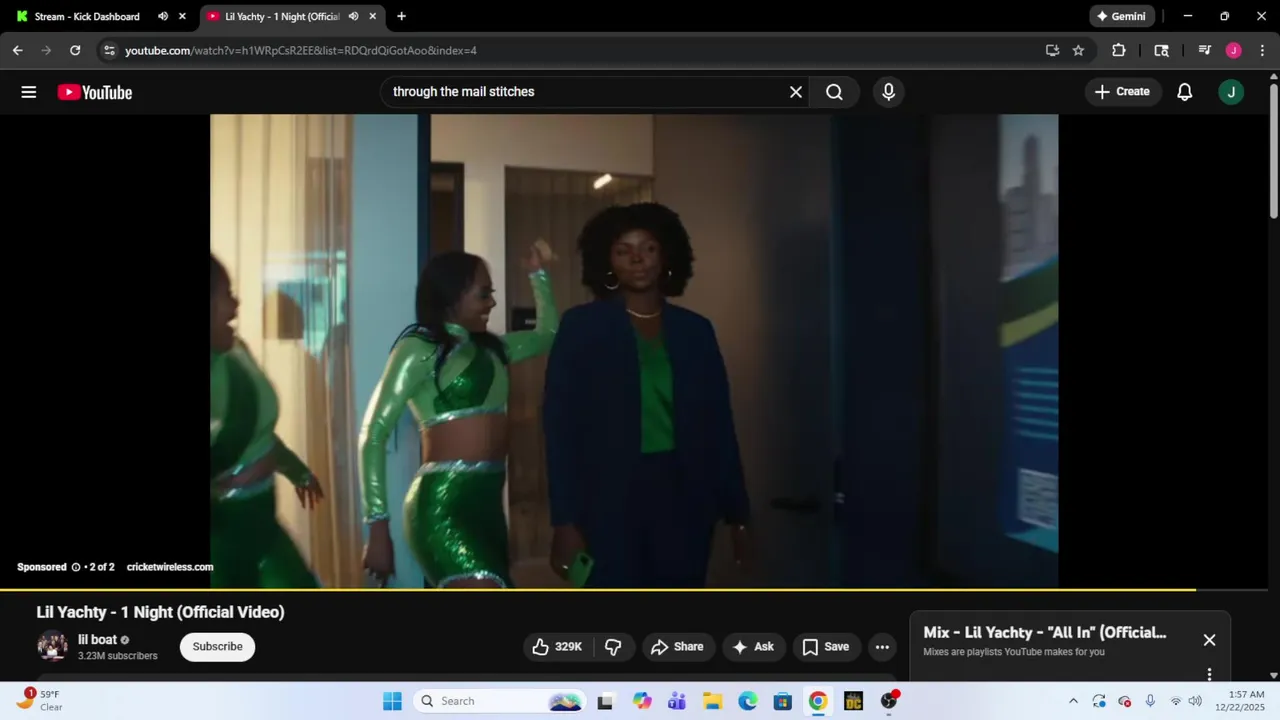
Task: Mute the Stream - Kick Dashboard tab
Action: [163, 16]
